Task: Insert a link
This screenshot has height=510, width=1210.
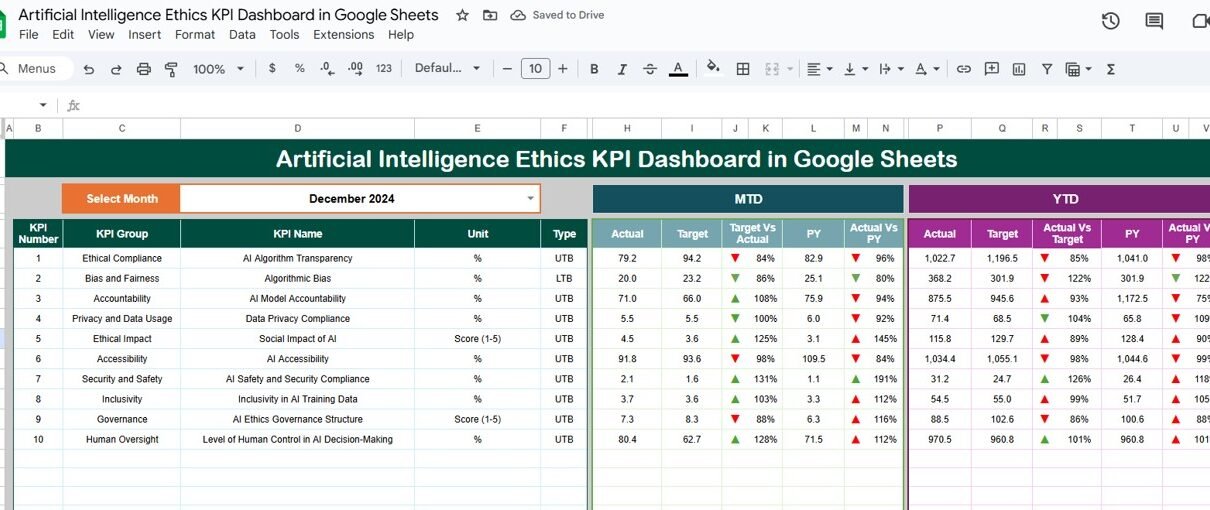Action: pyautogui.click(x=964, y=69)
